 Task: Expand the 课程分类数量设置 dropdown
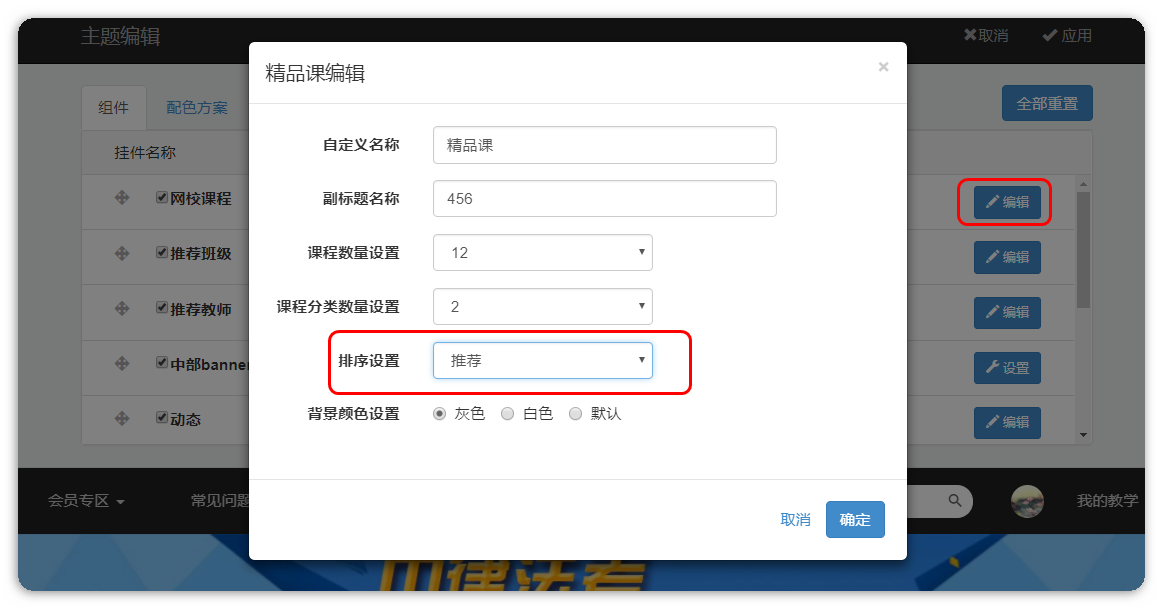coord(542,307)
